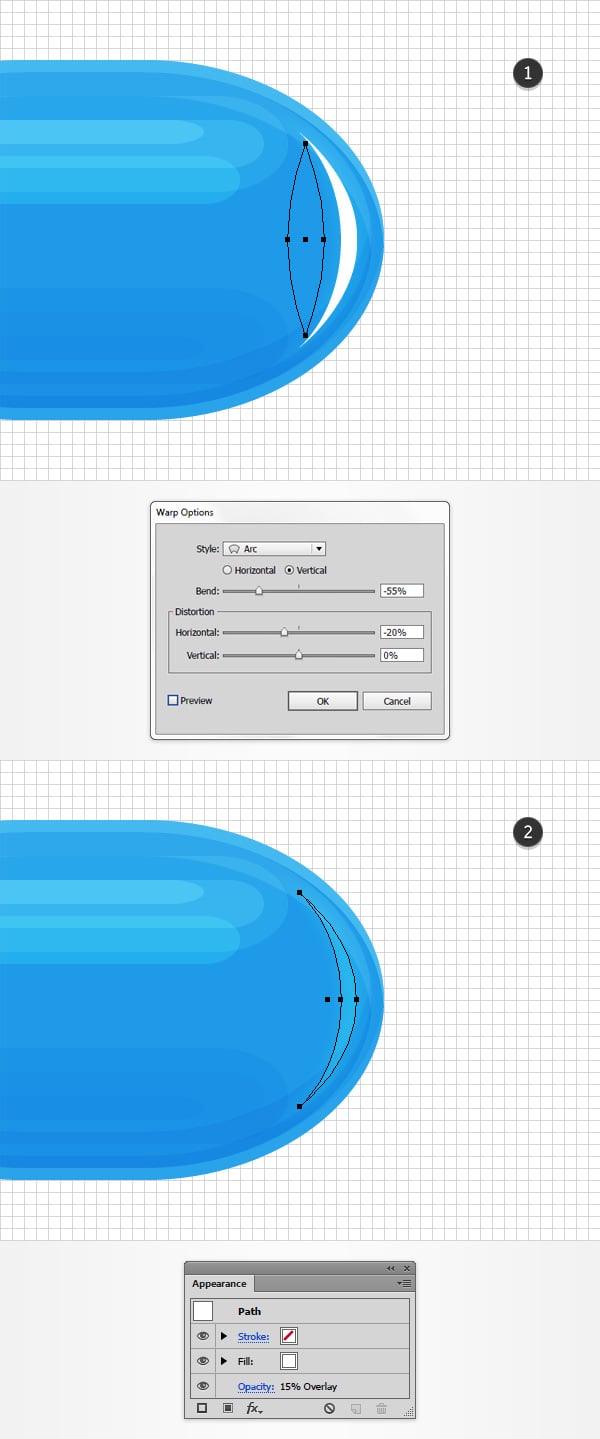Click the Horizontal distortion slider handle

pyautogui.click(x=284, y=633)
